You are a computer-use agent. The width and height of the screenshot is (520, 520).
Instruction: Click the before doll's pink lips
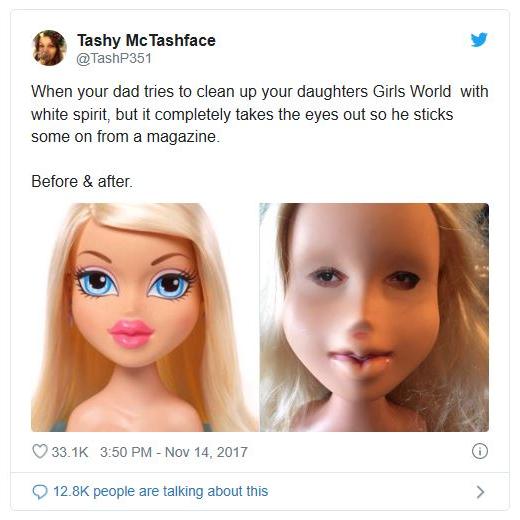[x=131, y=333]
